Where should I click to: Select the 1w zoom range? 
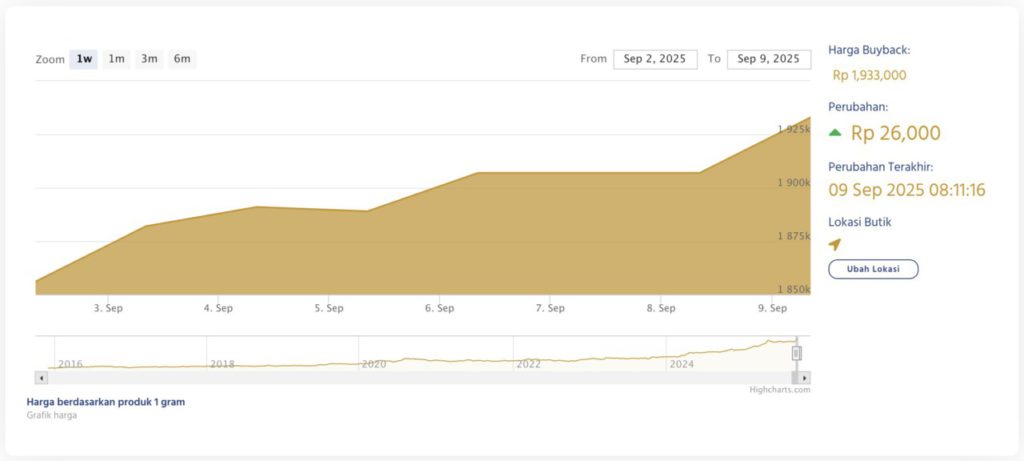(x=84, y=59)
